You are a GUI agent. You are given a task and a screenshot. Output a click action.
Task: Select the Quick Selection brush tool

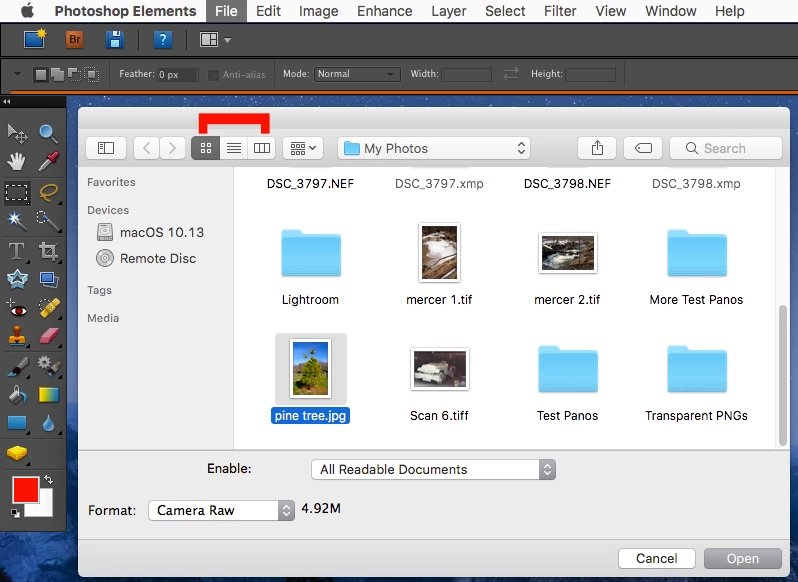(x=48, y=221)
